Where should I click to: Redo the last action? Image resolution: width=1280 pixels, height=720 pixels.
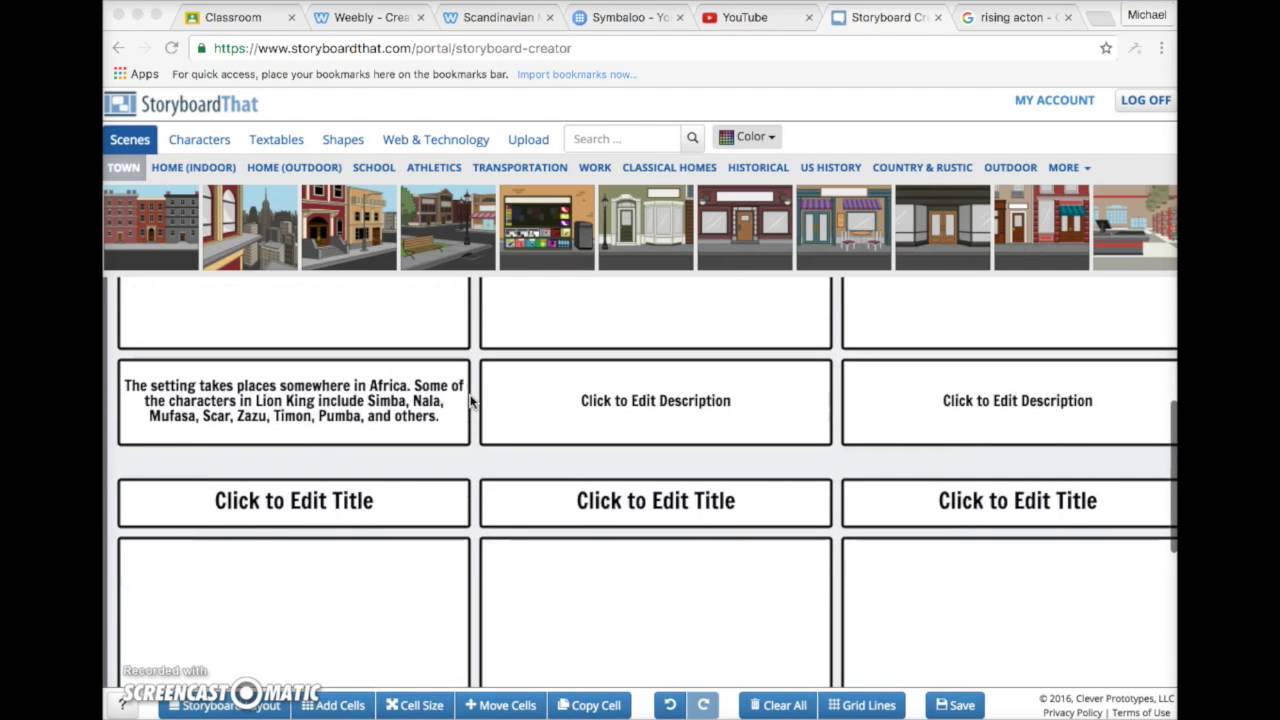(703, 705)
